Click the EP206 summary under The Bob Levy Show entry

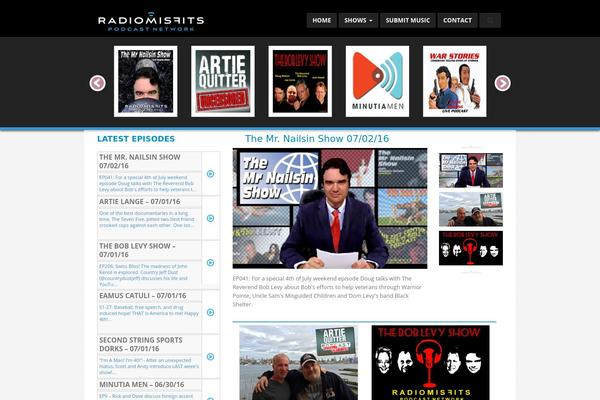[143, 275]
